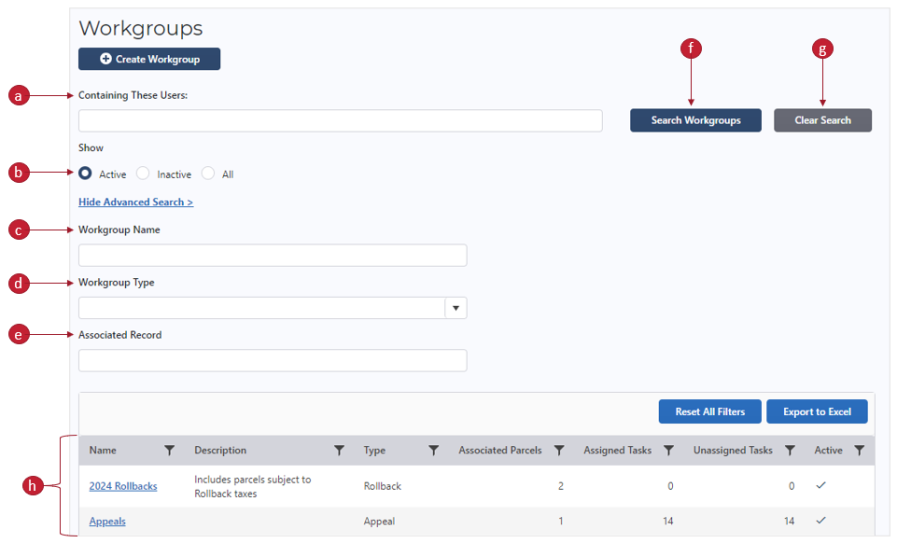This screenshot has width=897, height=543.
Task: Click the Type column filter icon
Action: coord(433,451)
